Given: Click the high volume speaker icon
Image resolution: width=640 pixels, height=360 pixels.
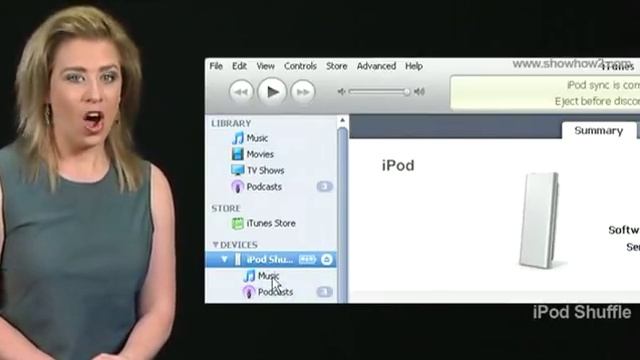Looking at the screenshot, I should (x=419, y=92).
